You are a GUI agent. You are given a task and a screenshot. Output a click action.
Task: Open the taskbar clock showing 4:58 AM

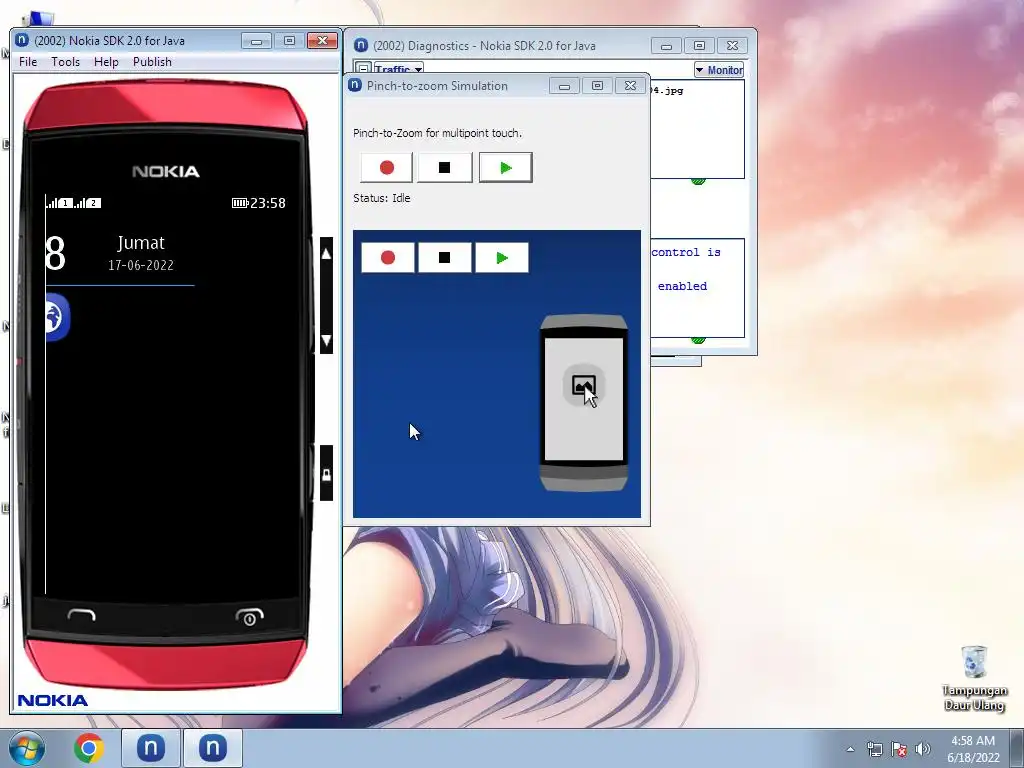[x=973, y=749]
